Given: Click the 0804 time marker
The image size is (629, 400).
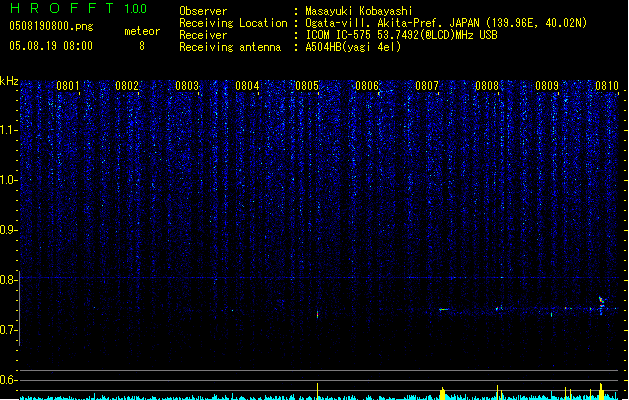Looking at the screenshot, I should [247, 86].
